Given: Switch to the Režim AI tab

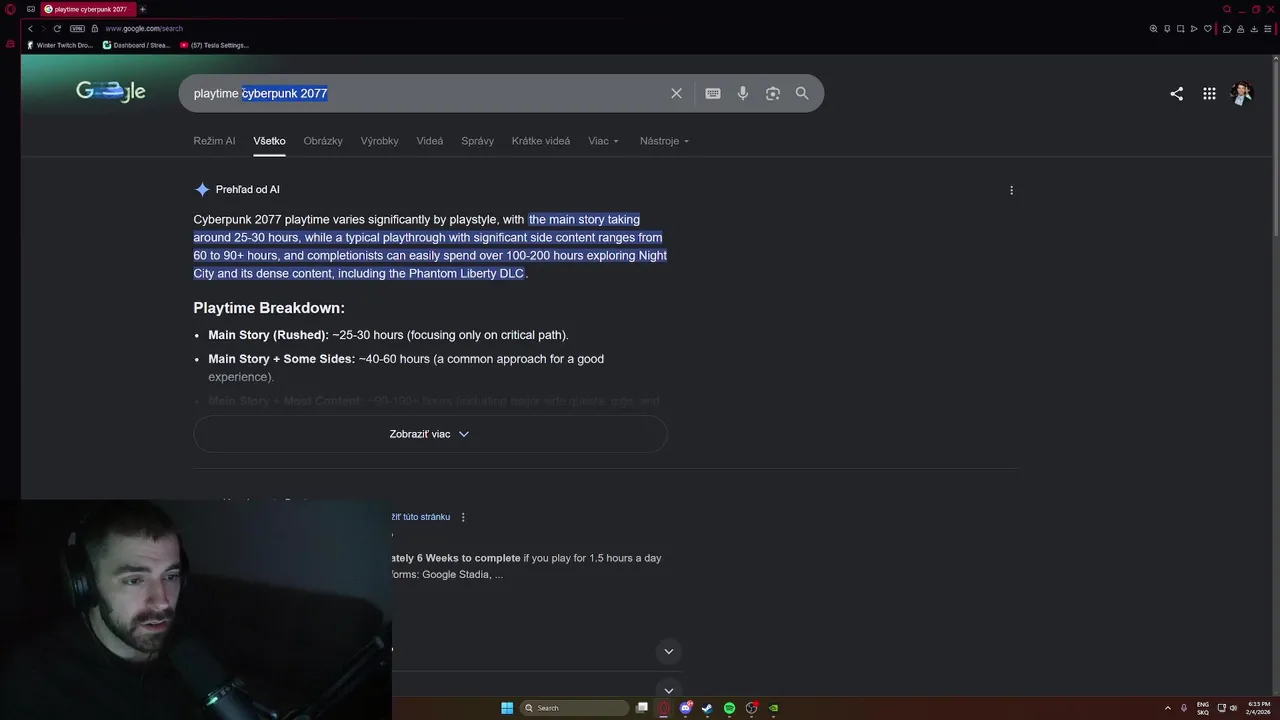Looking at the screenshot, I should tap(214, 141).
